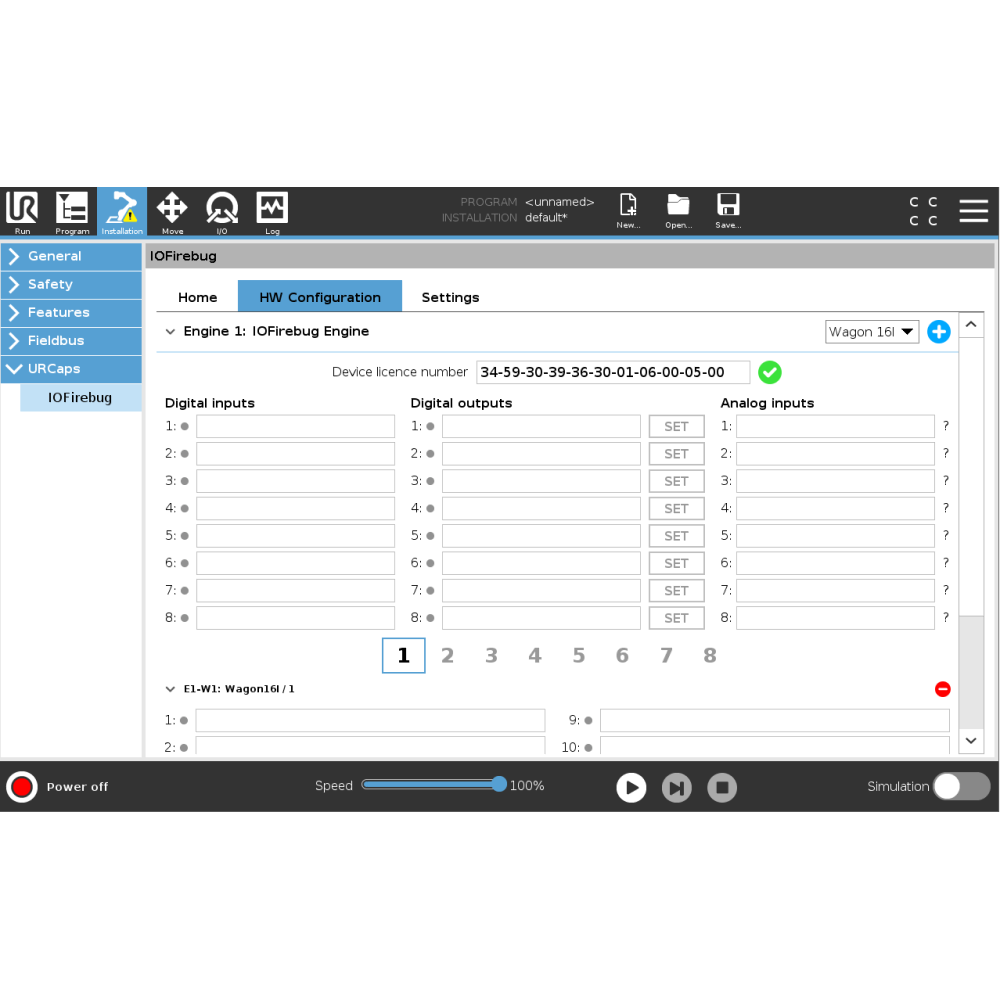This screenshot has height=1000, width=1000.
Task: Open the Program editor icon
Action: point(72,212)
